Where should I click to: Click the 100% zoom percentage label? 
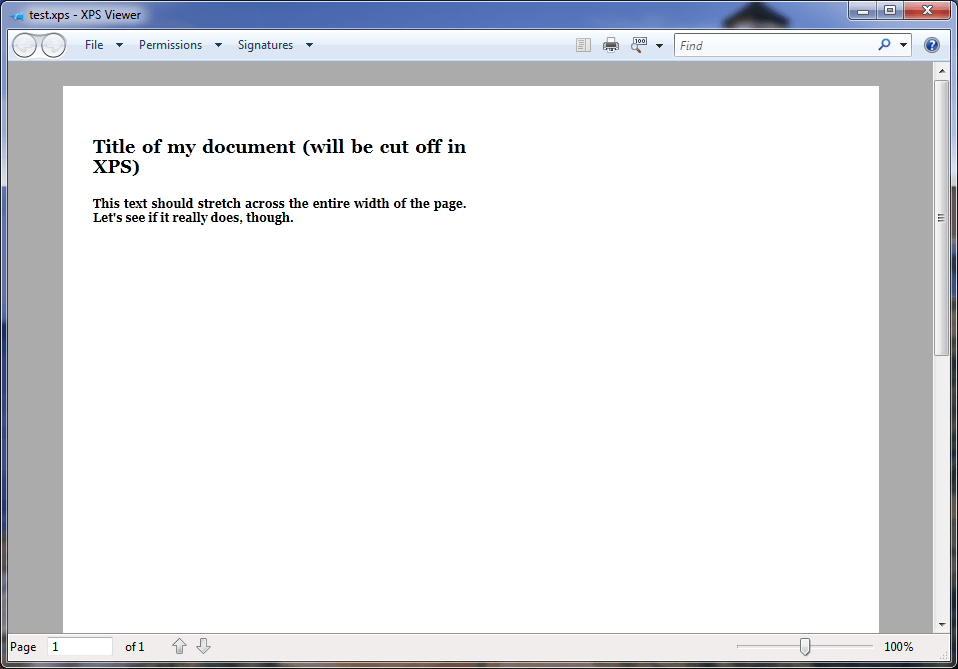898,646
